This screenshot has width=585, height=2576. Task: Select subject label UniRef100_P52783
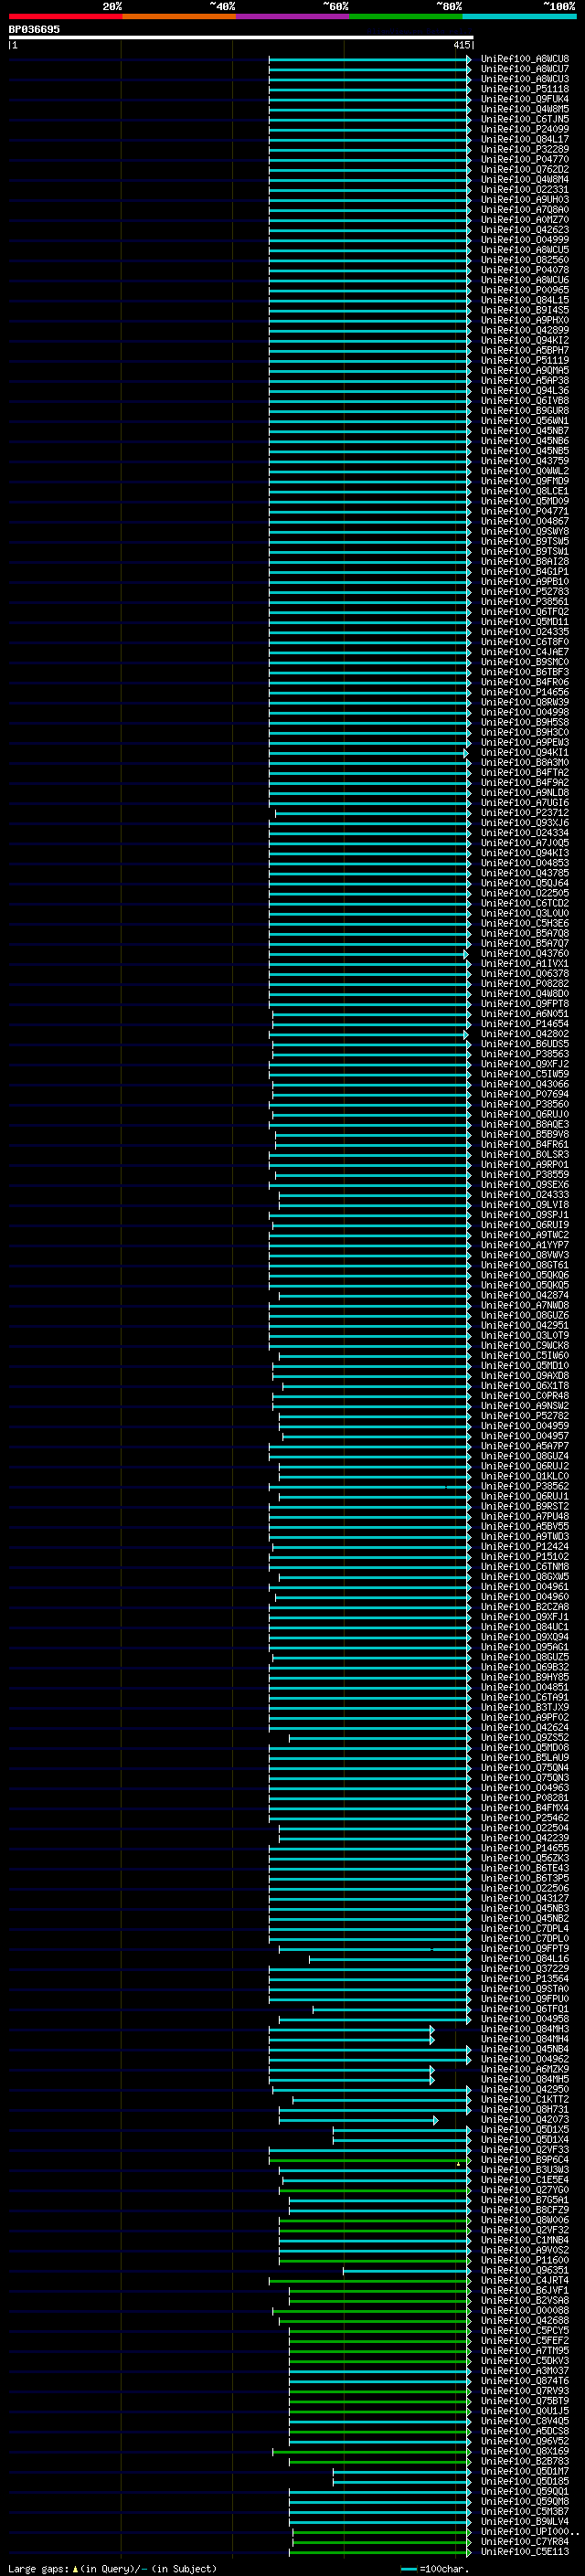[x=525, y=592]
